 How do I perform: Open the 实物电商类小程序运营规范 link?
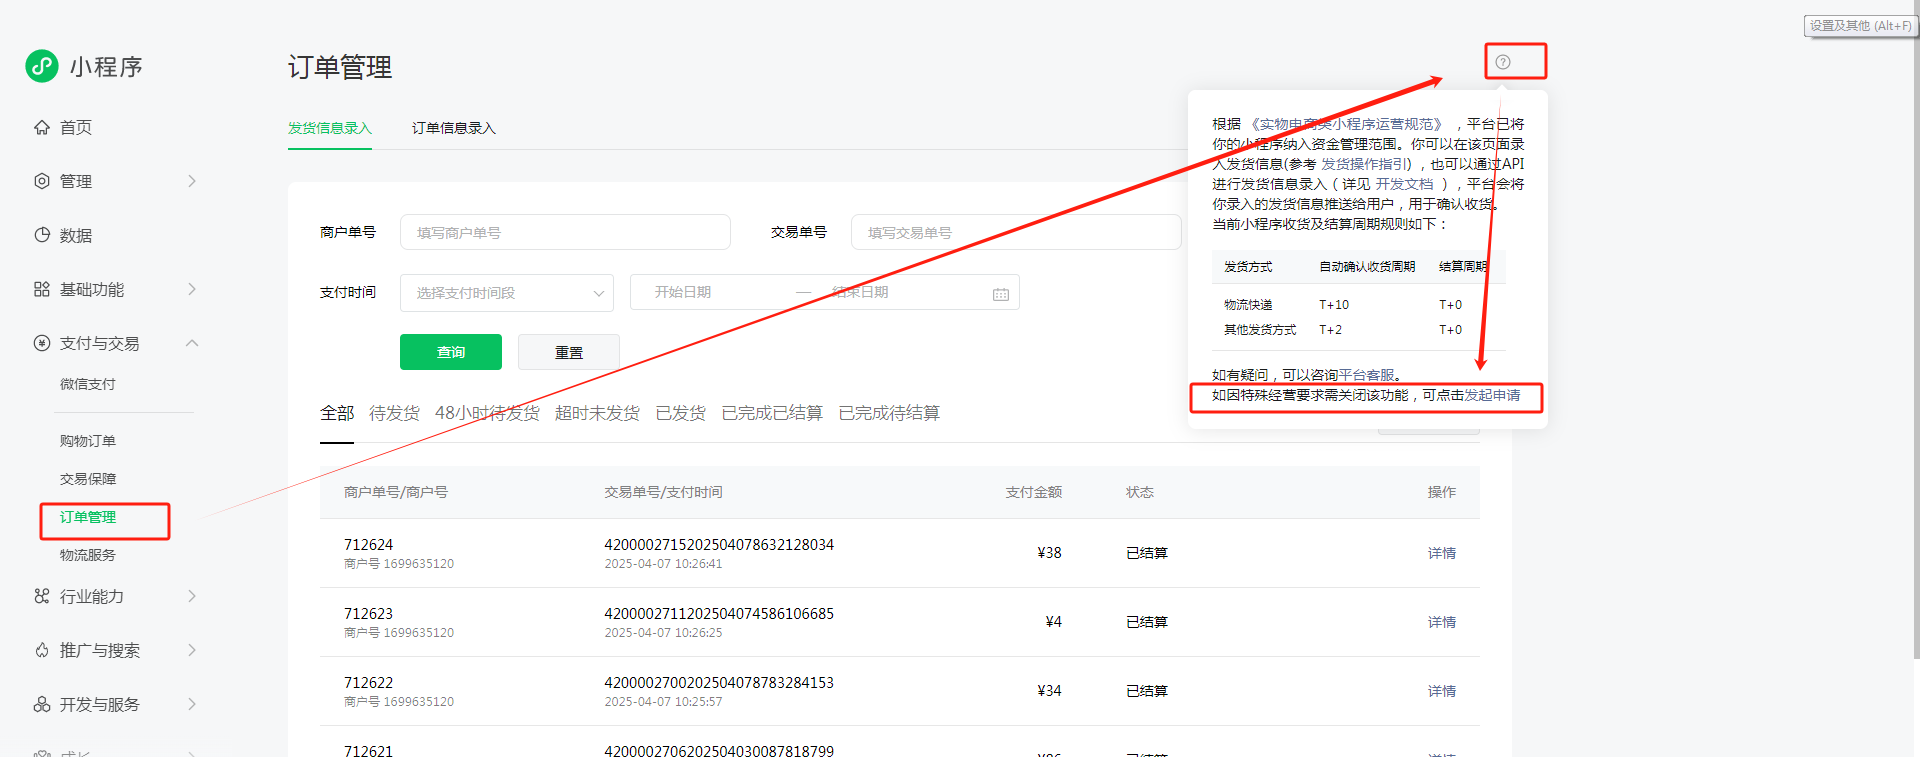pyautogui.click(x=1347, y=124)
